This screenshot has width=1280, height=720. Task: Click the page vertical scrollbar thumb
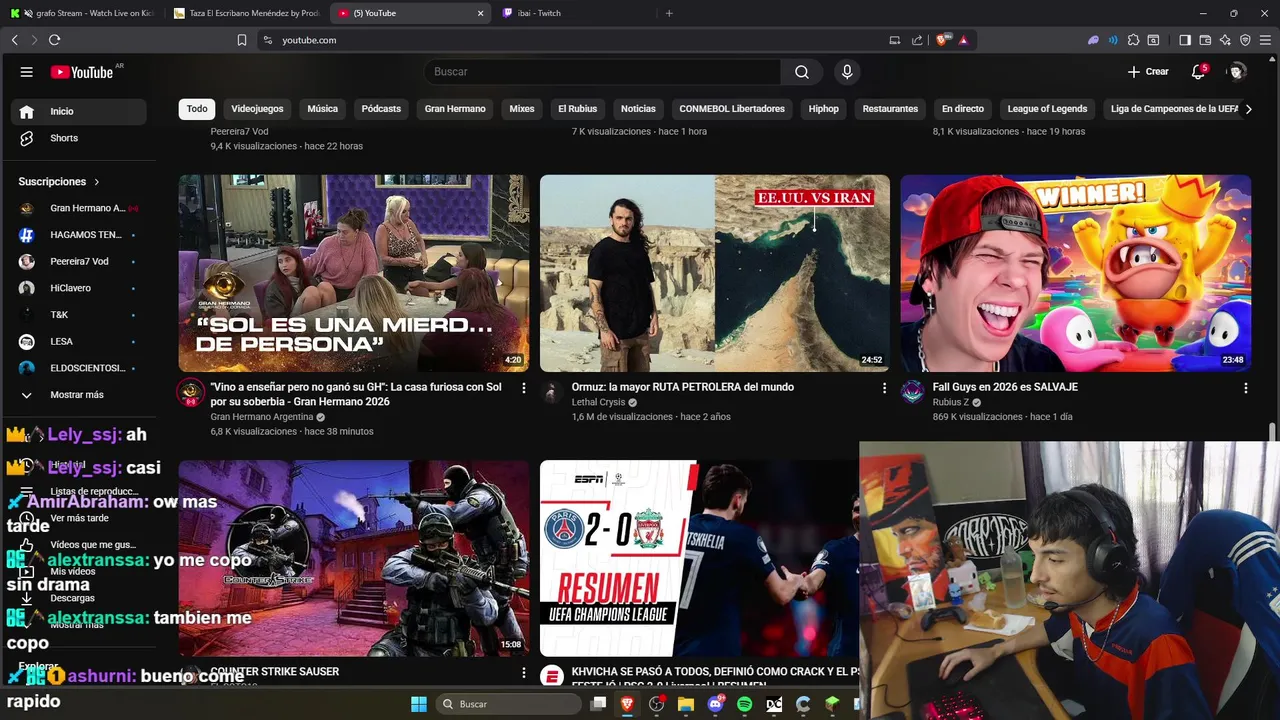click(x=1273, y=431)
